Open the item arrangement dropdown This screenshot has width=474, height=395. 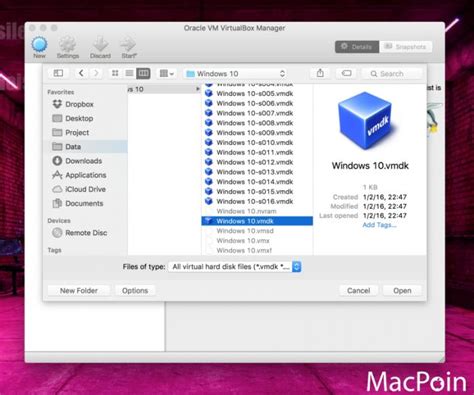coord(166,73)
